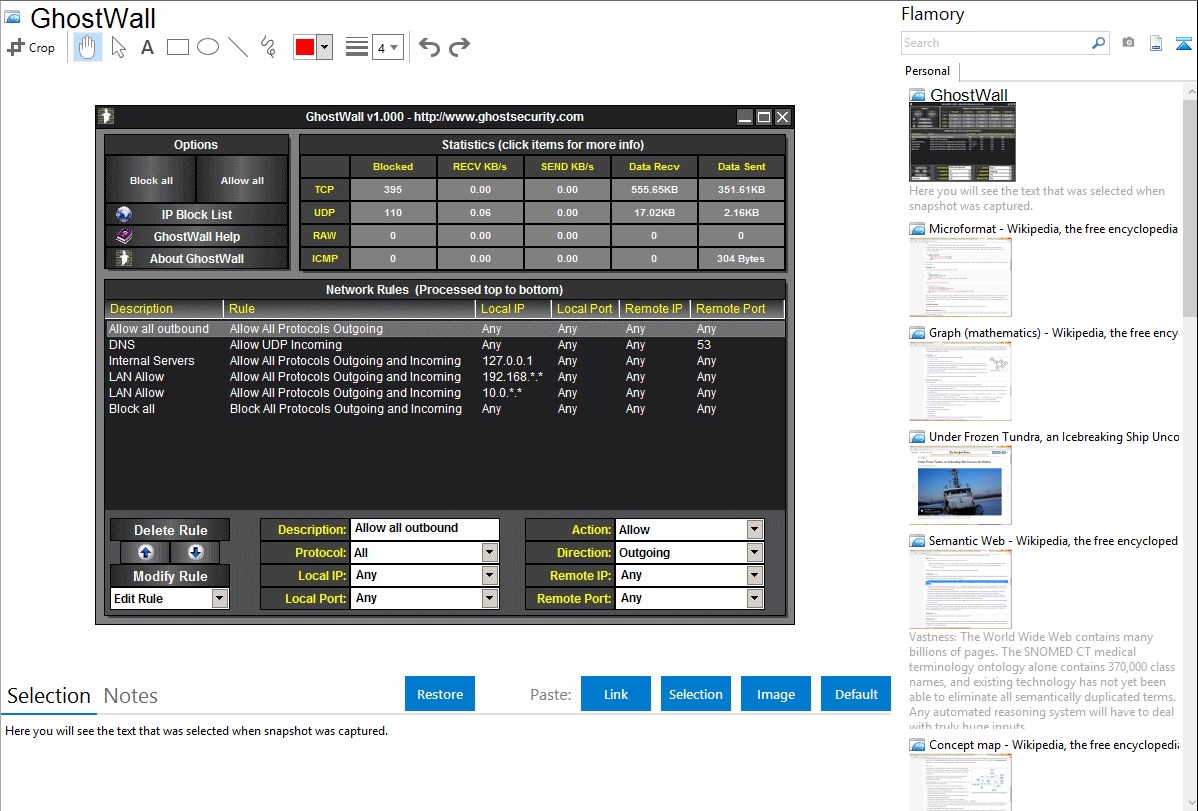The height and width of the screenshot is (811, 1198).
Task: Click the Description field 'Allow all outbound'
Action: 425,529
